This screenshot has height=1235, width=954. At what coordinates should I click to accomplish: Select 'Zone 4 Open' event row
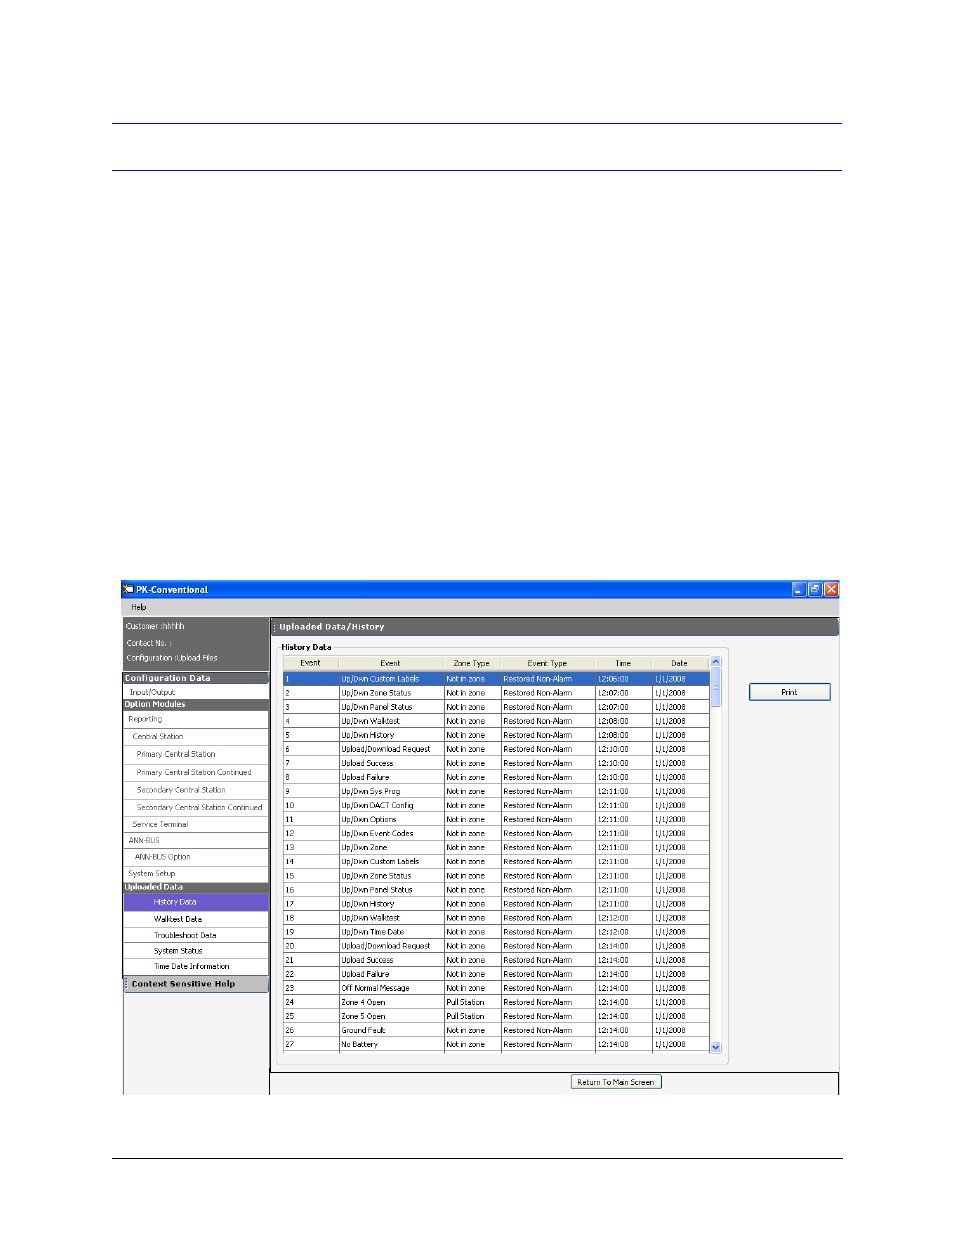tap(496, 1002)
